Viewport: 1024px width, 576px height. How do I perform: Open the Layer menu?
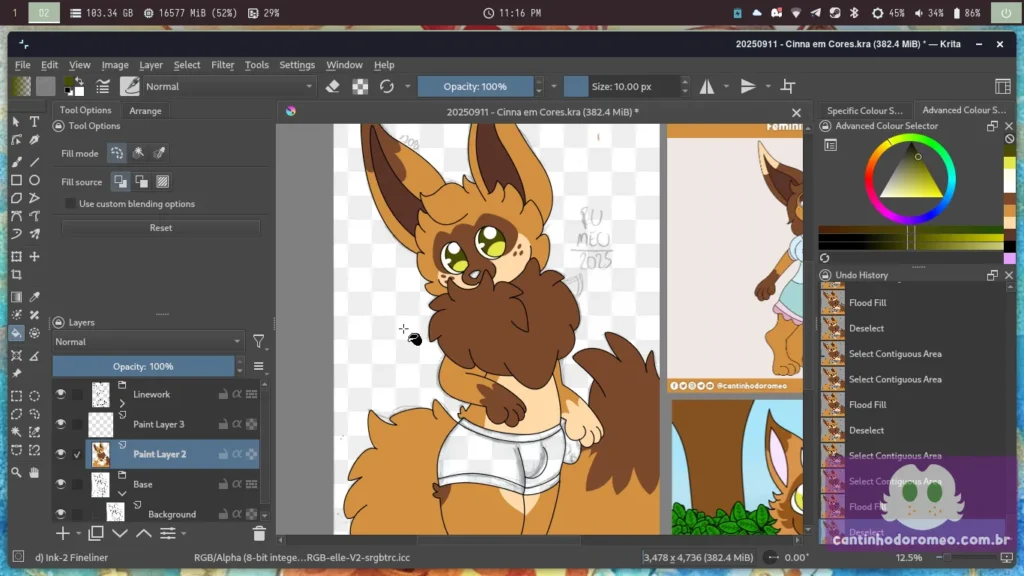click(151, 65)
